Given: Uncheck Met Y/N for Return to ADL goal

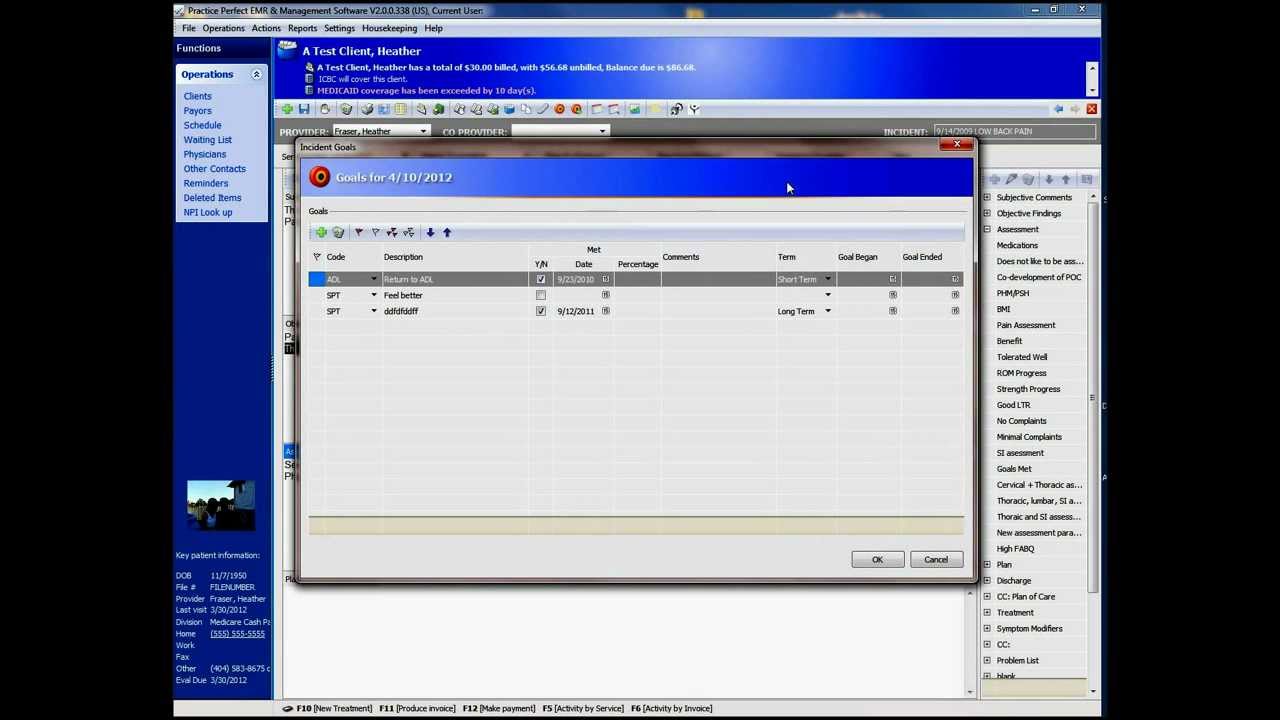Looking at the screenshot, I should [x=541, y=279].
